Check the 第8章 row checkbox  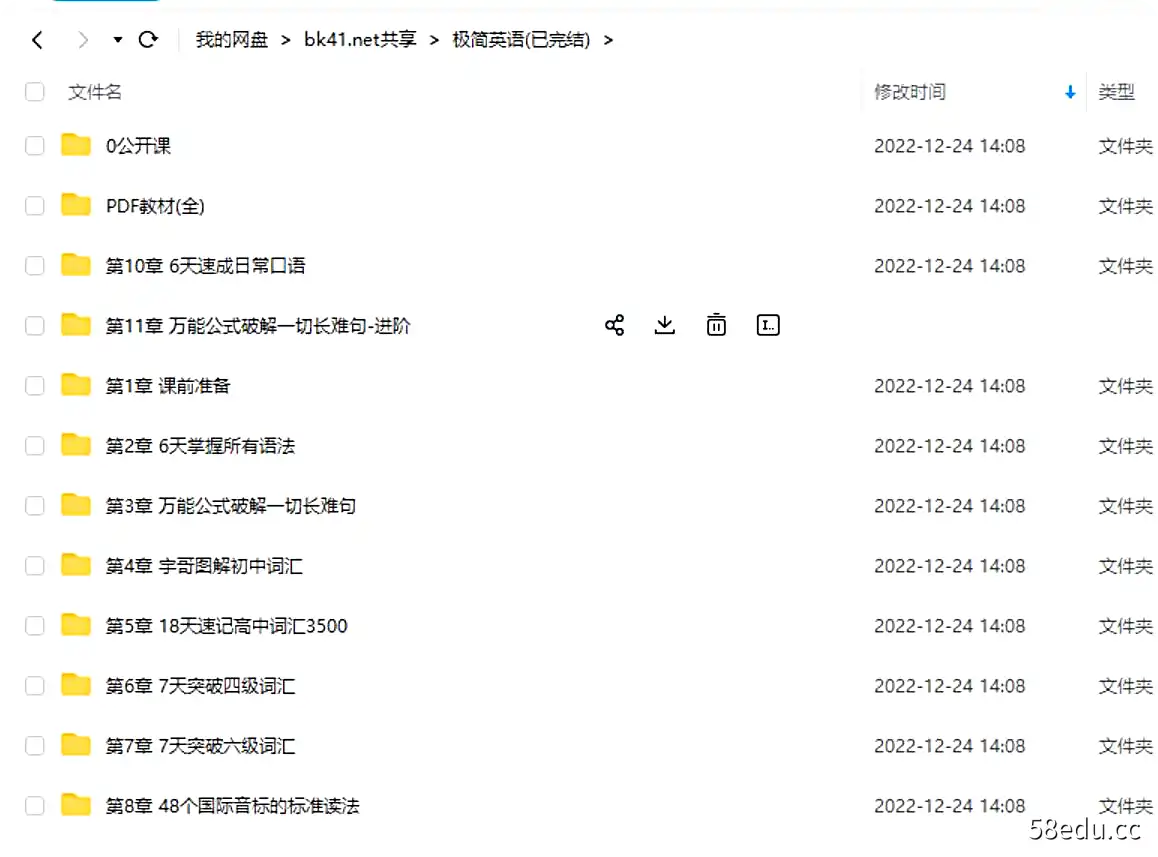[35, 805]
